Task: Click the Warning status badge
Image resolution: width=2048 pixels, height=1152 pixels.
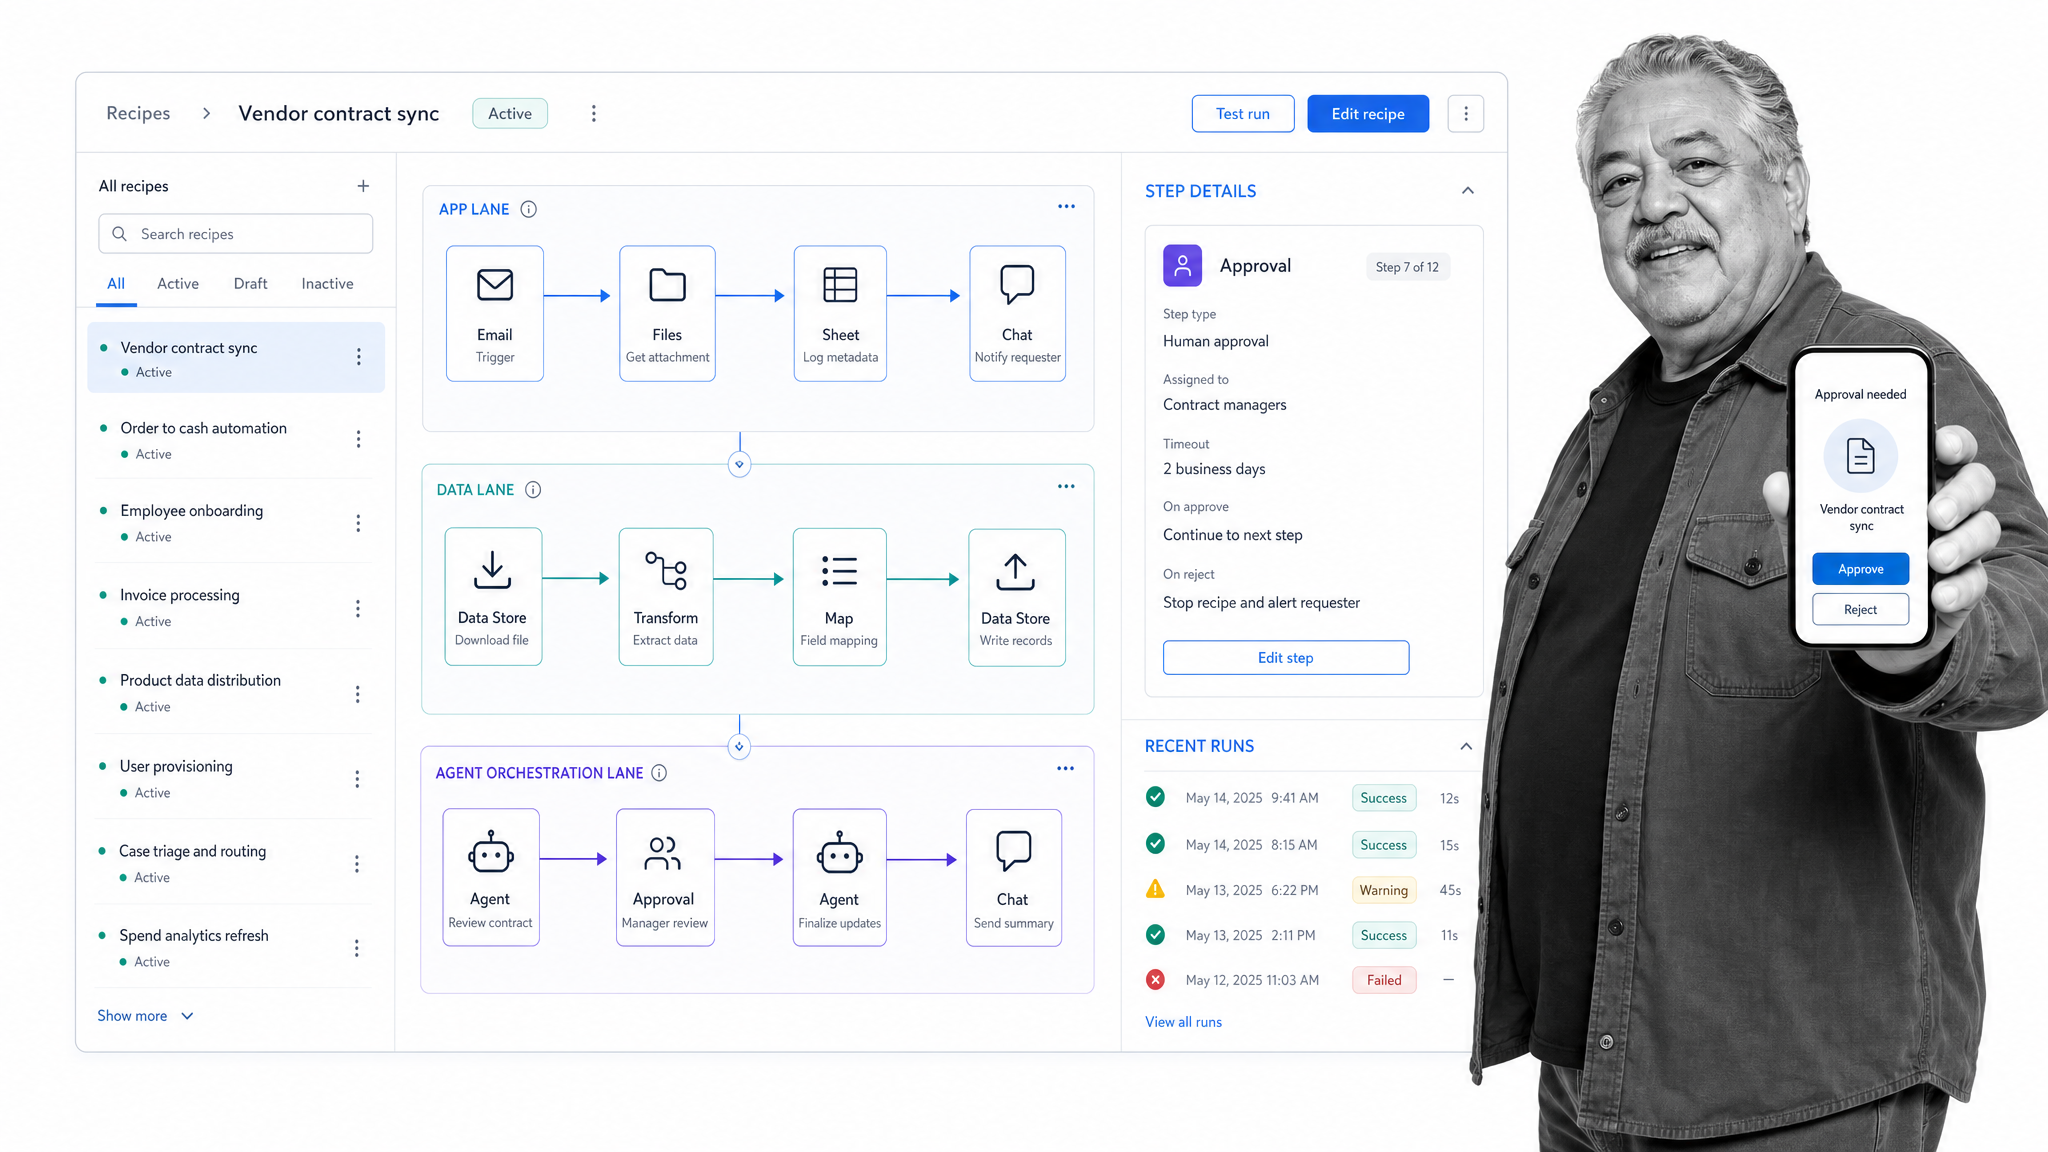Action: point(1384,890)
